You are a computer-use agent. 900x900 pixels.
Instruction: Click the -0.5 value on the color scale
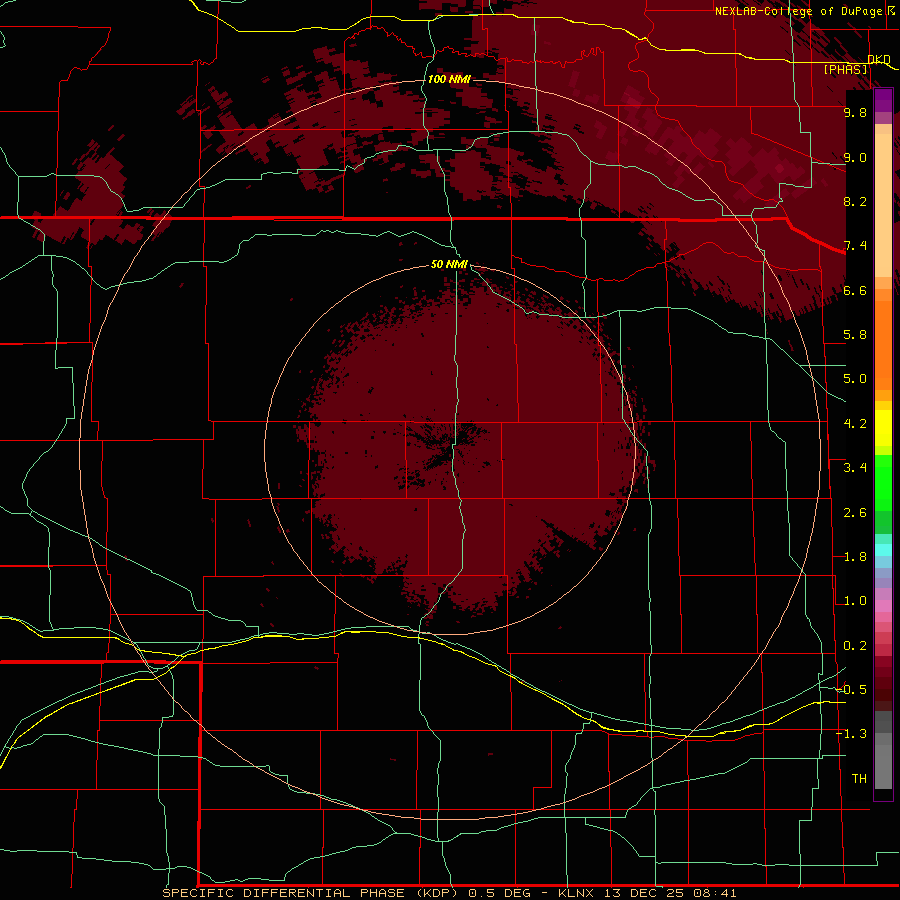[852, 690]
